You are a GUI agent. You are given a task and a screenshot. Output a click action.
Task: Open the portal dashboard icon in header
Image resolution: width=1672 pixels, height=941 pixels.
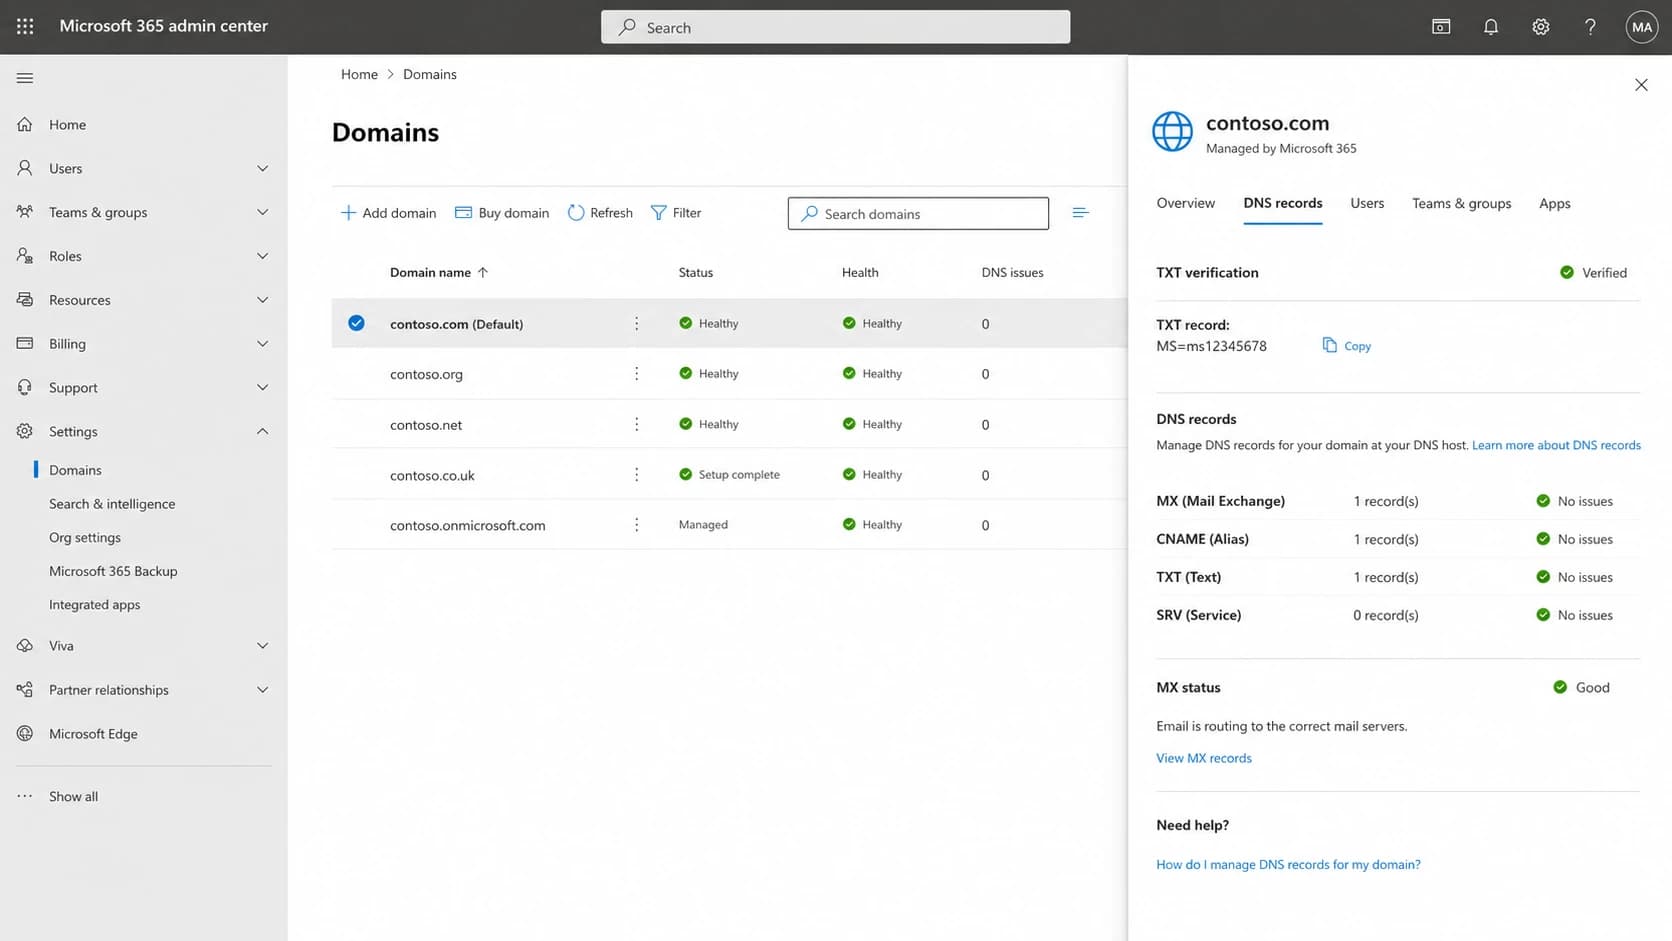[1441, 27]
